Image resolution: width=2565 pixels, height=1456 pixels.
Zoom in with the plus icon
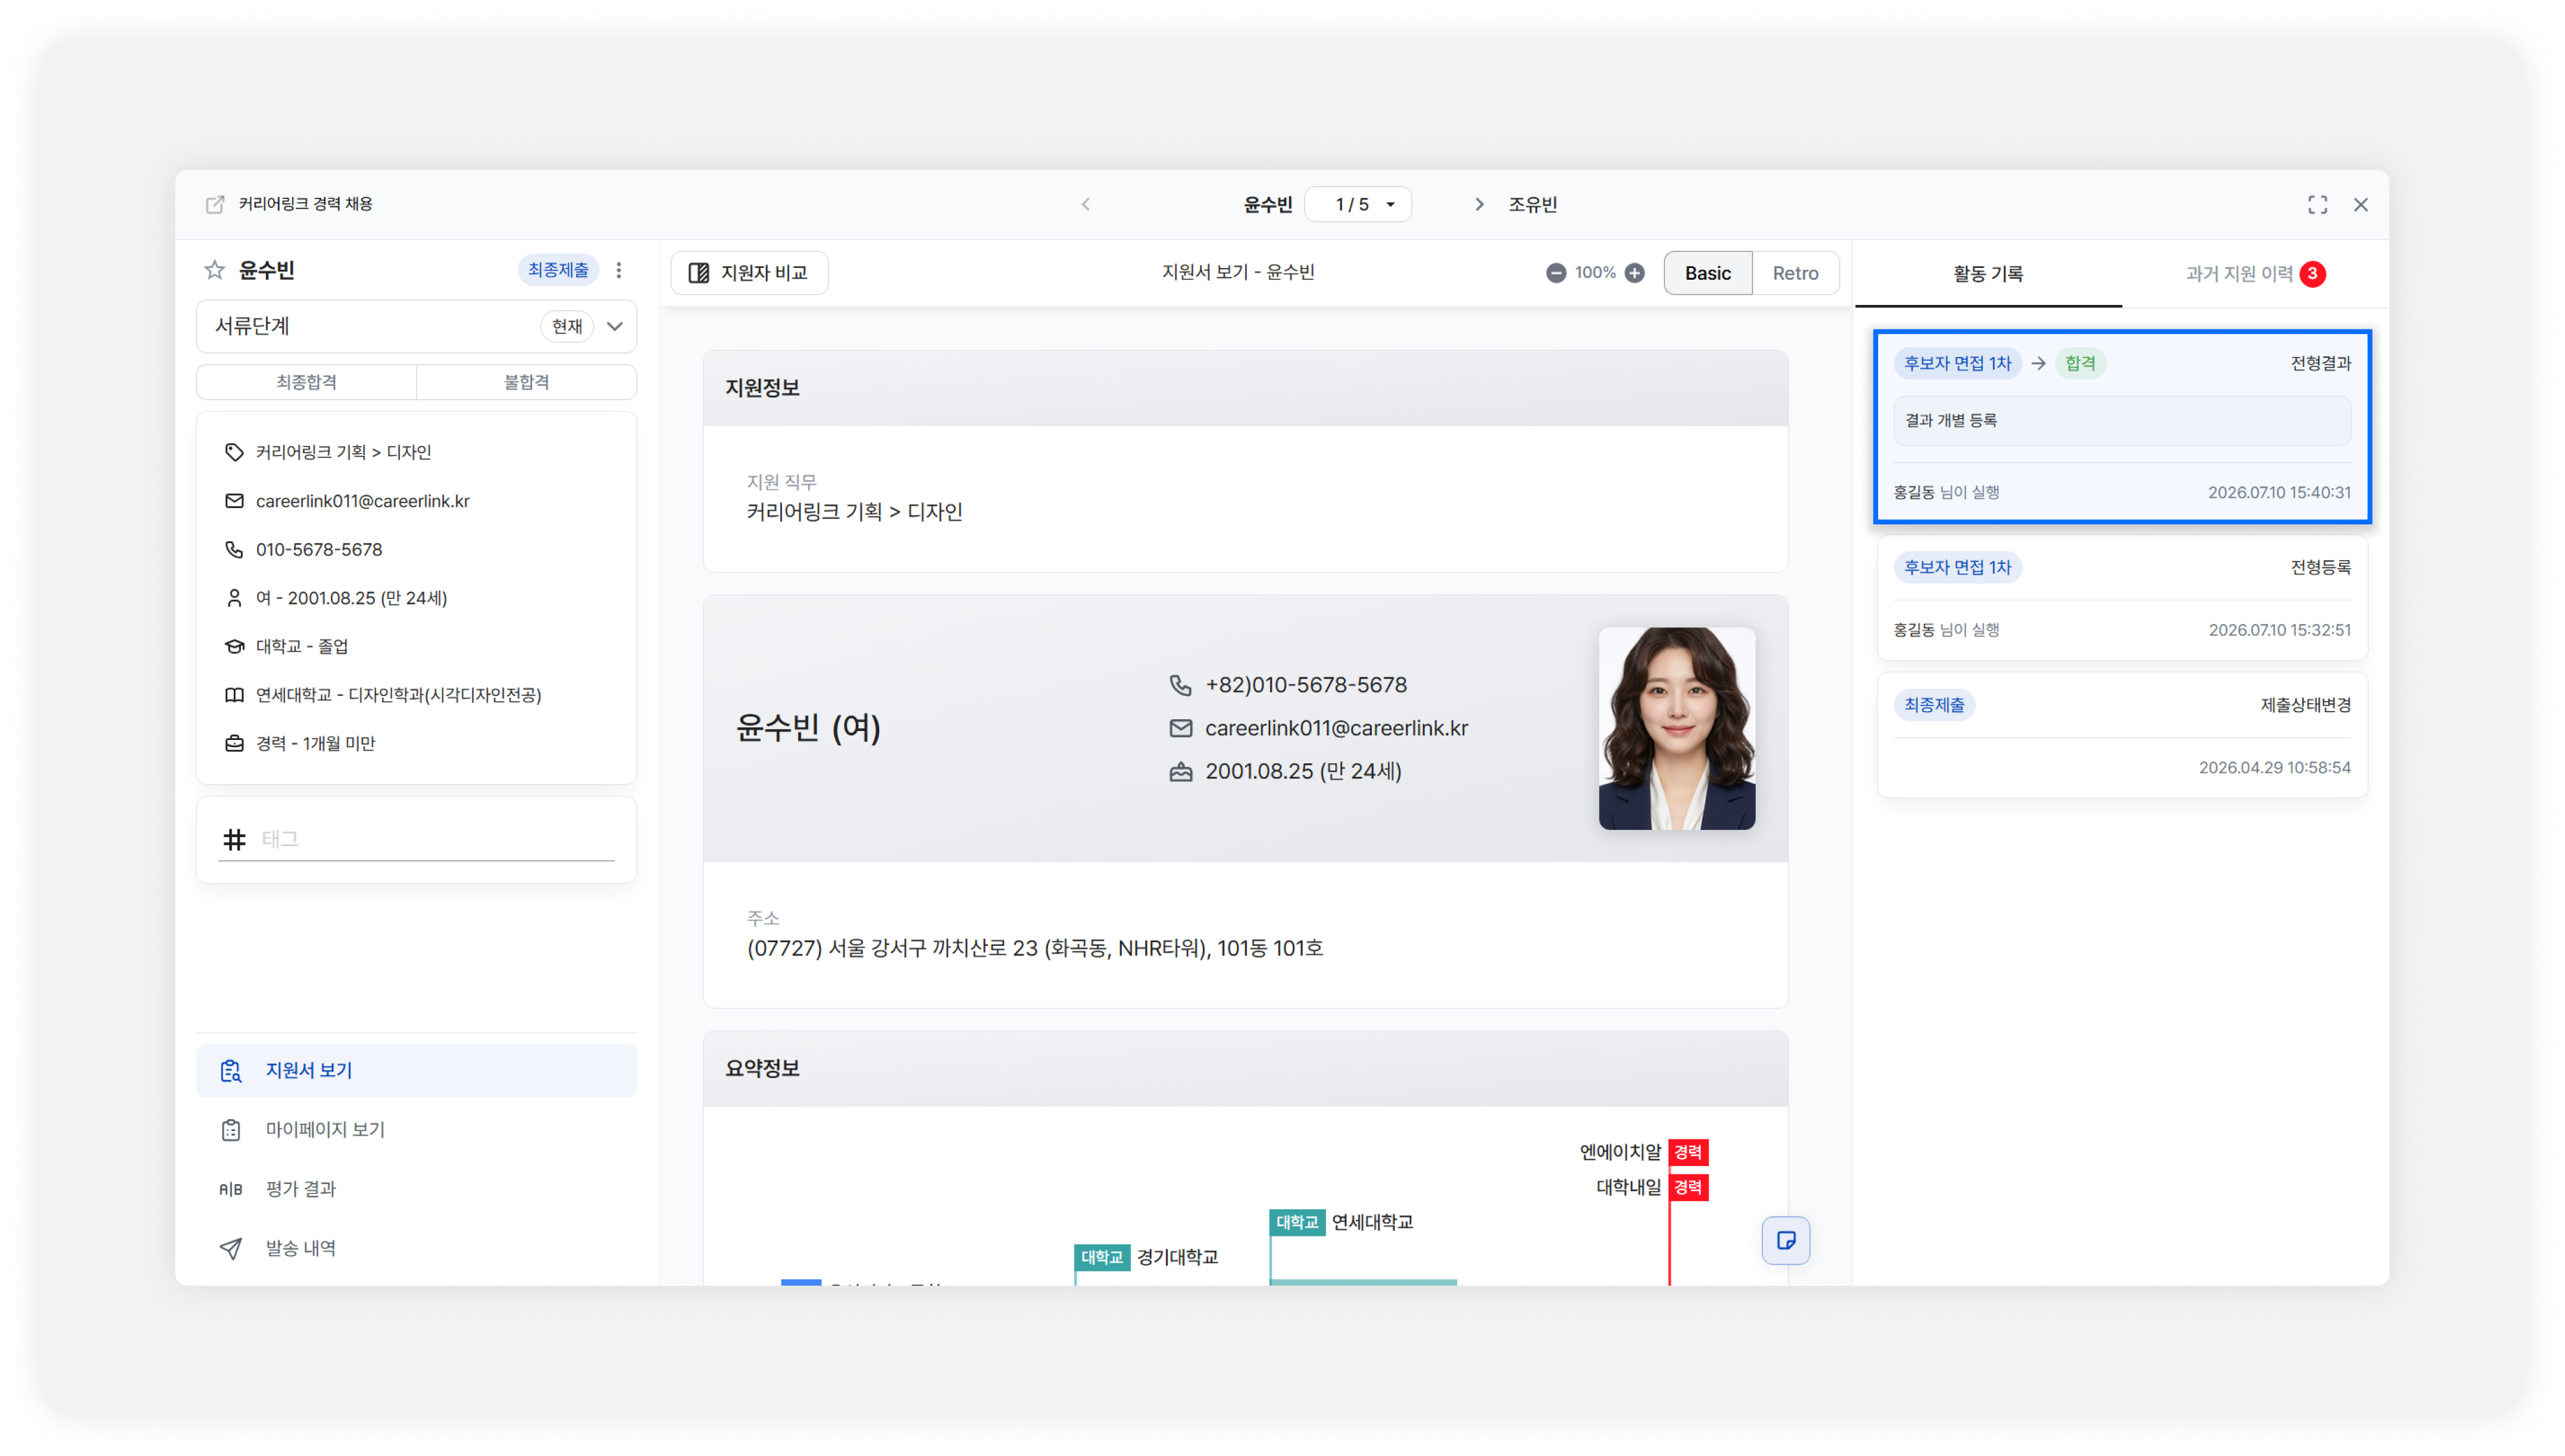[1634, 273]
